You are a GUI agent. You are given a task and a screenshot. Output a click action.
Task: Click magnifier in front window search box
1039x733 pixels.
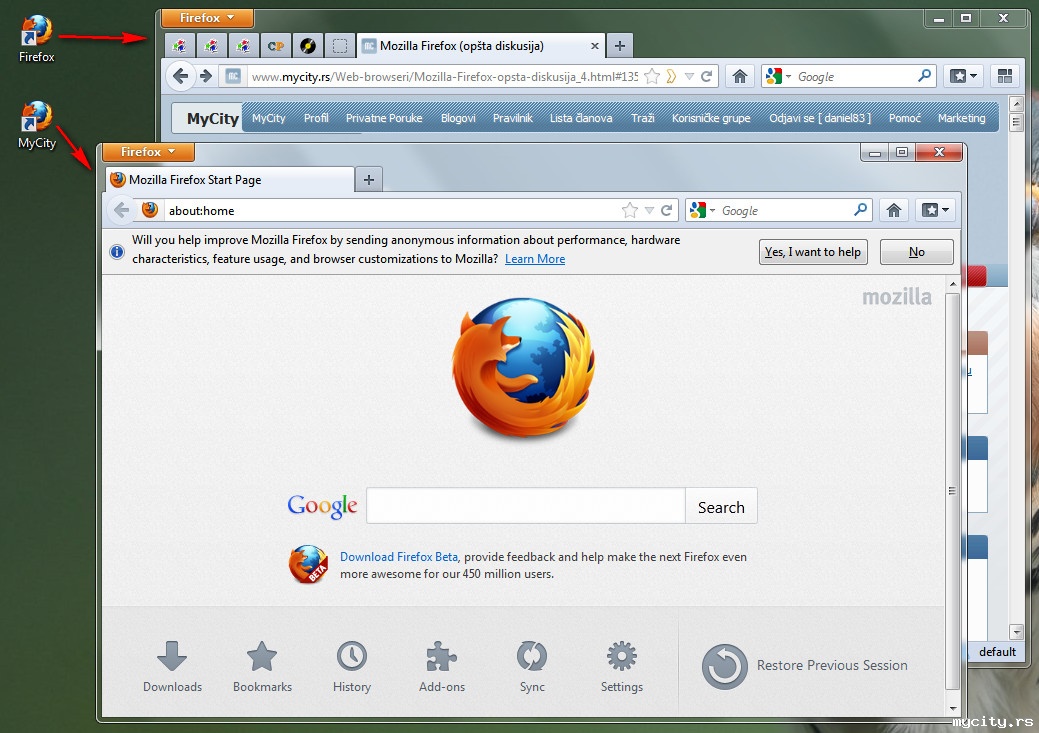click(x=860, y=210)
